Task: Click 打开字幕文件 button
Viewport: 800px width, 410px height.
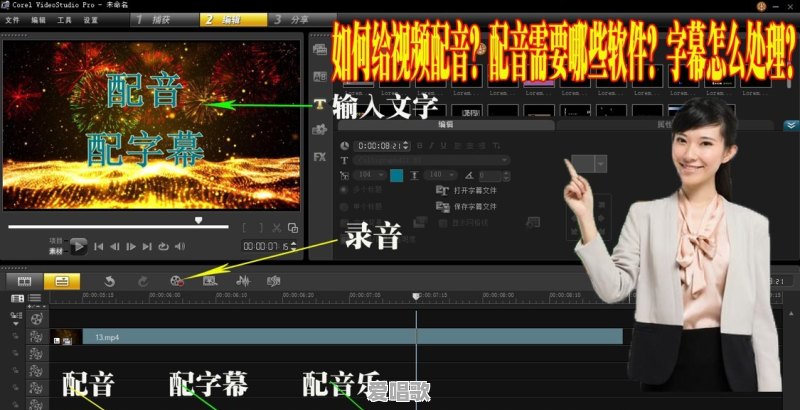Action: (x=466, y=190)
